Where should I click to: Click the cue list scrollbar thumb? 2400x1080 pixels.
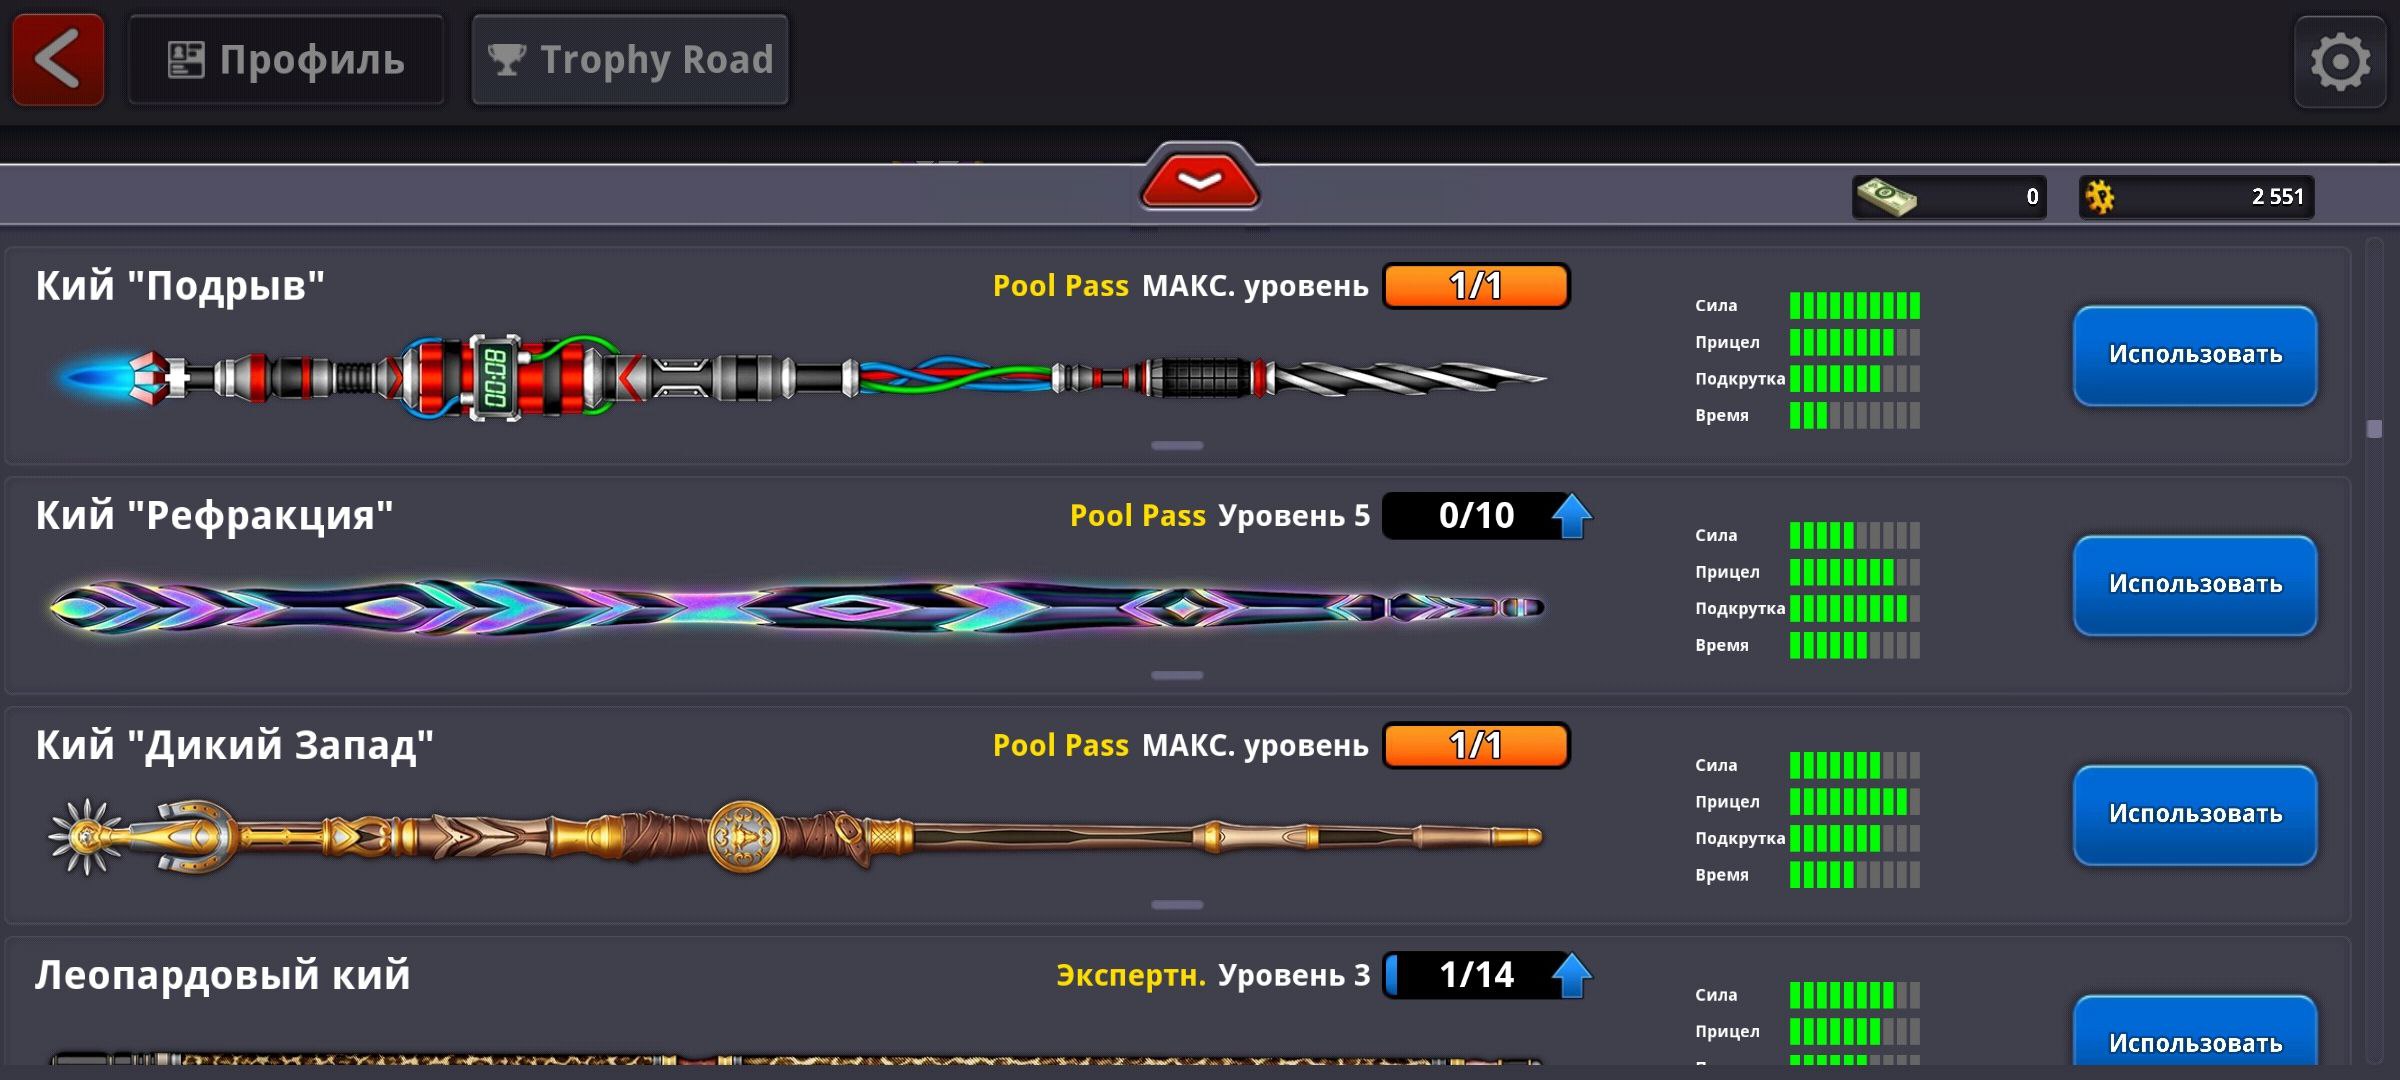[2375, 429]
